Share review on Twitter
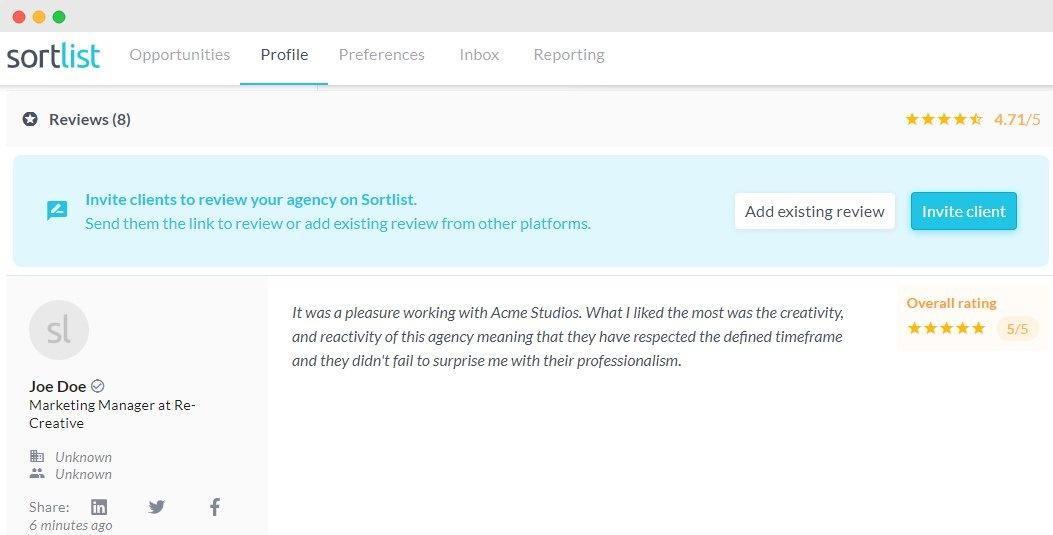 tap(157, 507)
